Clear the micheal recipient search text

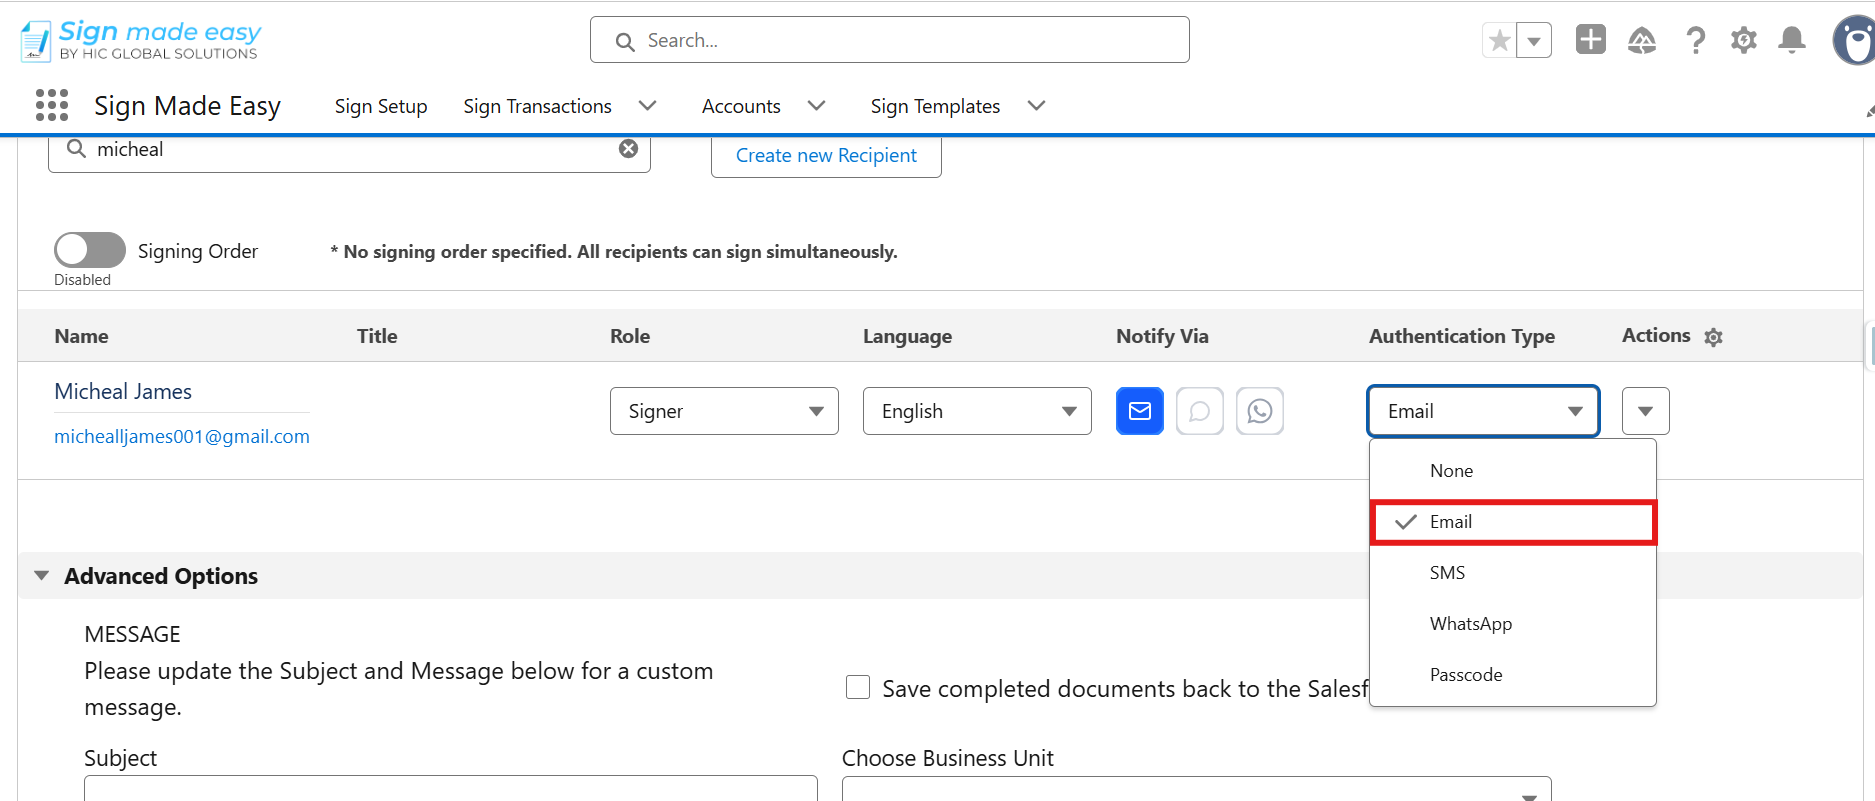coord(628,149)
